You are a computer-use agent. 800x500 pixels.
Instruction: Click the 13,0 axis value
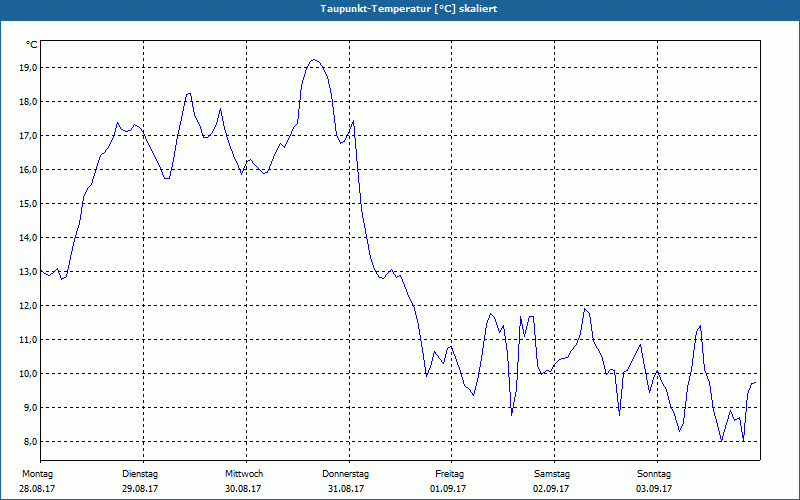coord(27,272)
